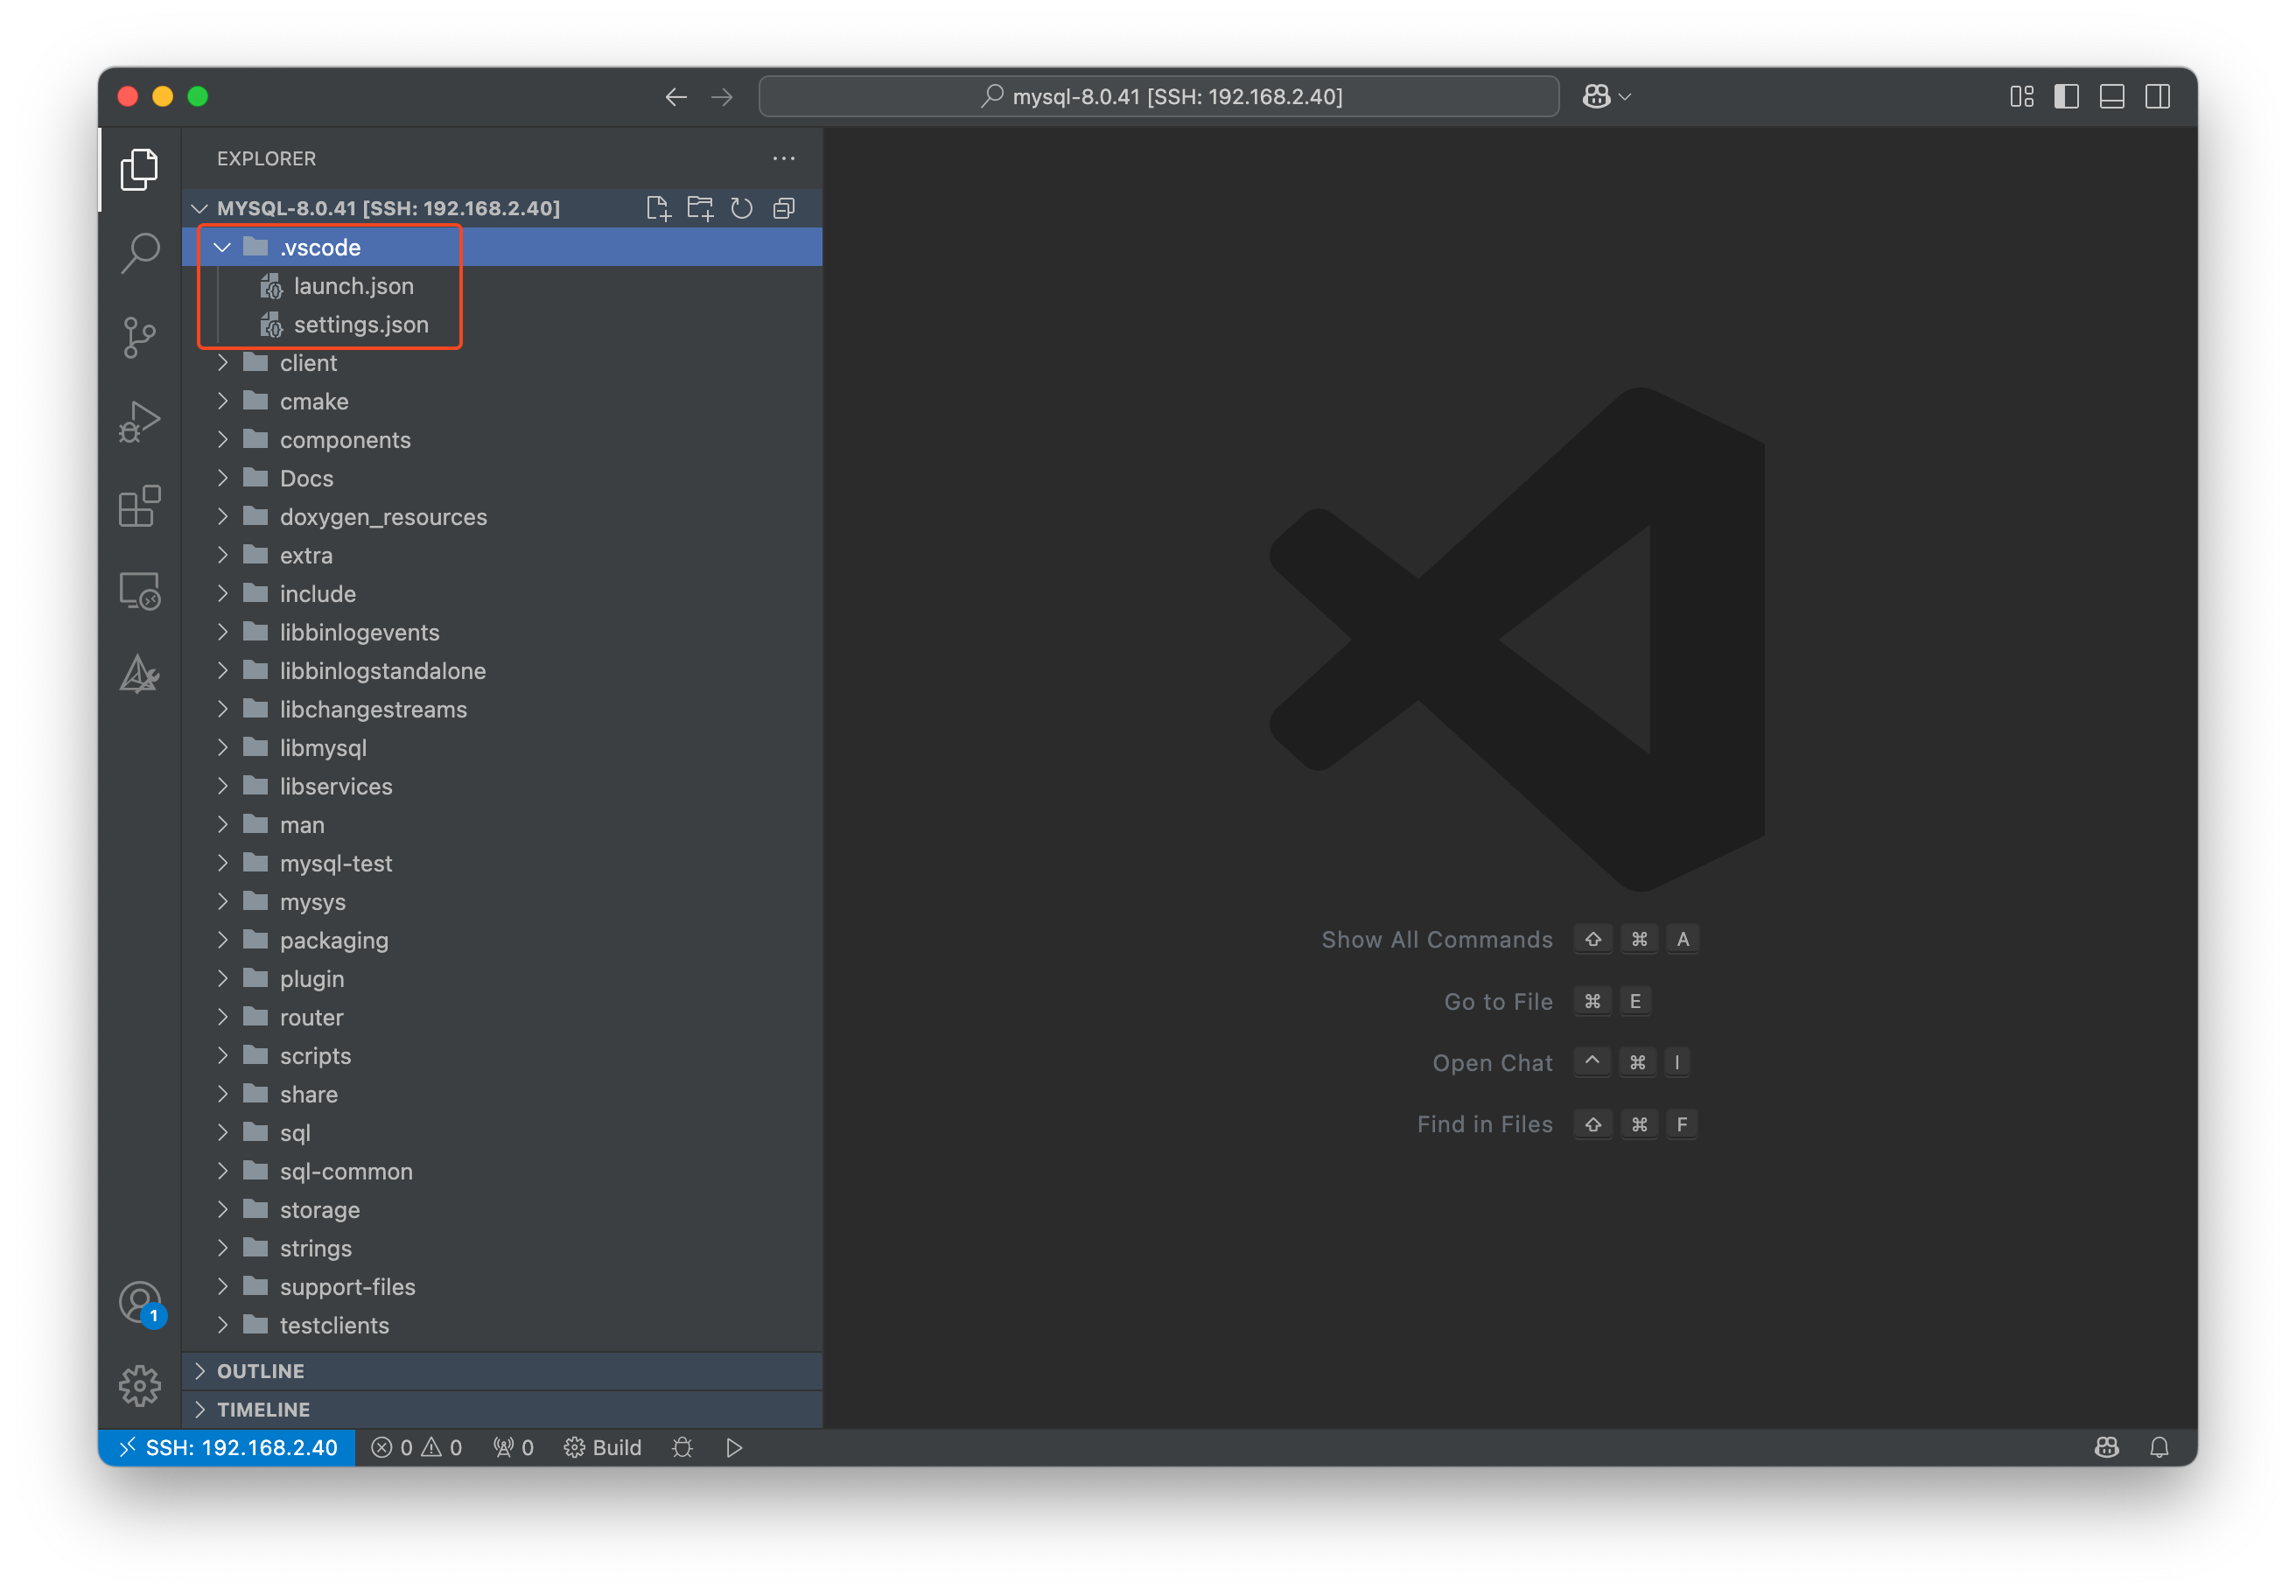This screenshot has width=2296, height=1596.
Task: Expand the libbinlogevents folder
Action: (x=502, y=632)
